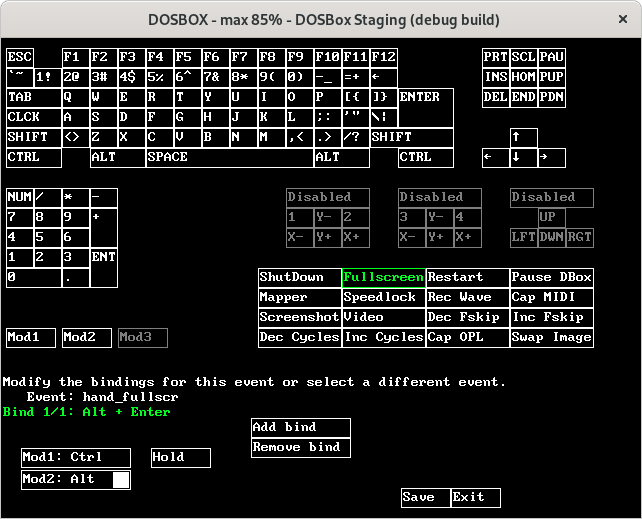Click the Inc Fskip handler

tap(552, 318)
